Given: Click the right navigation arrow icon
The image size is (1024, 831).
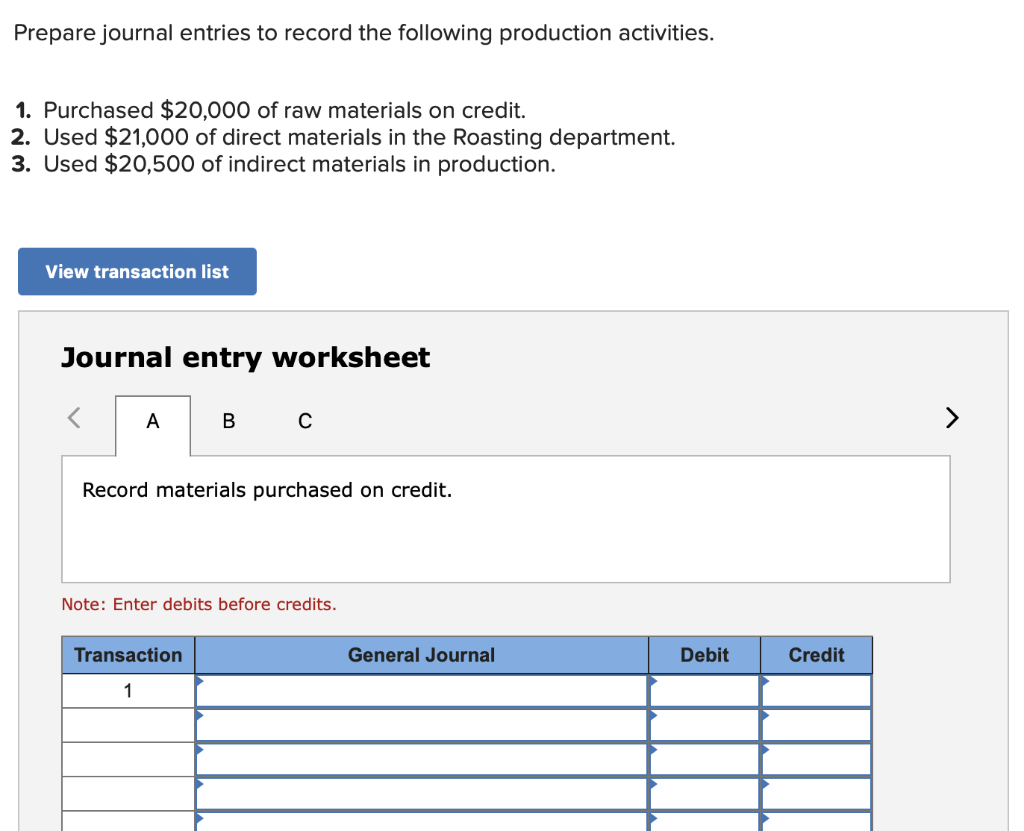Looking at the screenshot, I should (951, 418).
